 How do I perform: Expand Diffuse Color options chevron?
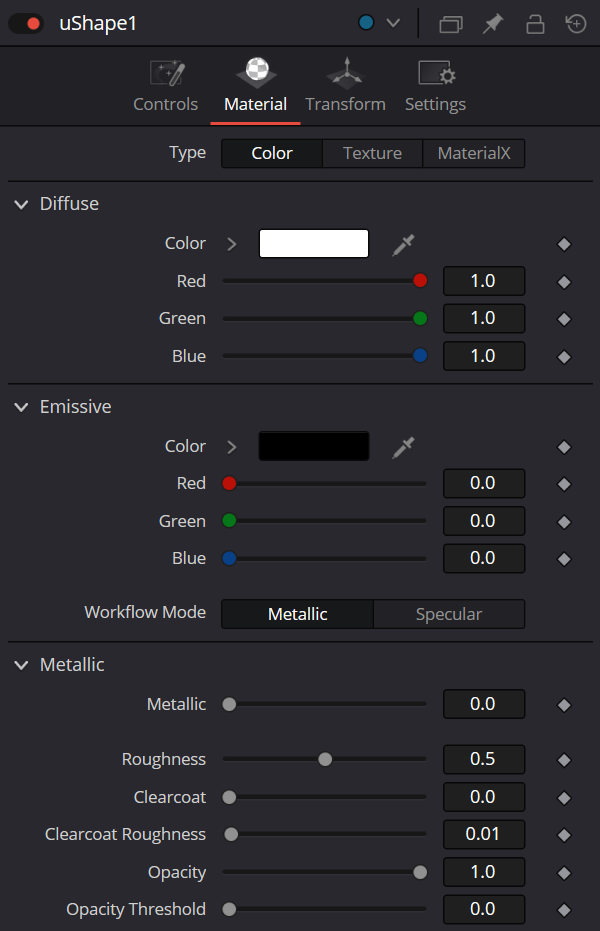(232, 244)
